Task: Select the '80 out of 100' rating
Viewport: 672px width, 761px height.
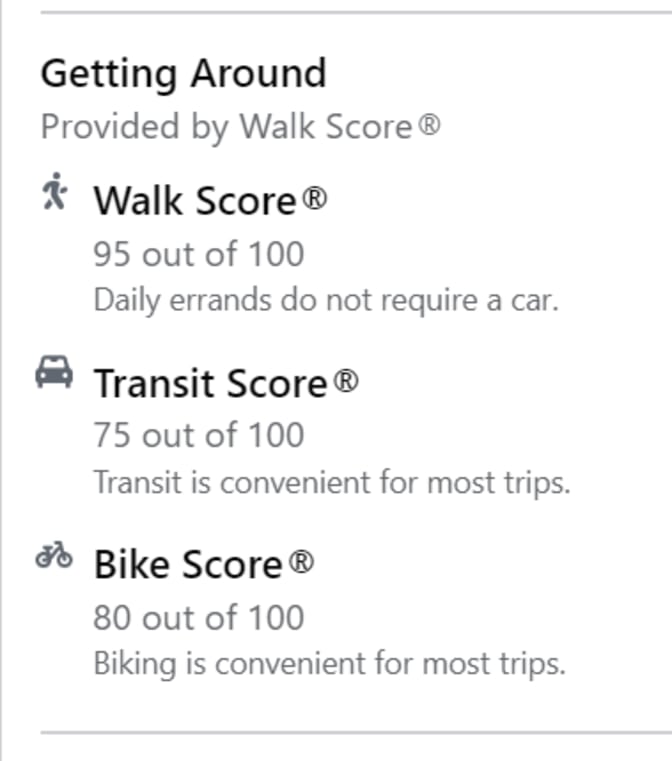Action: tap(198, 618)
